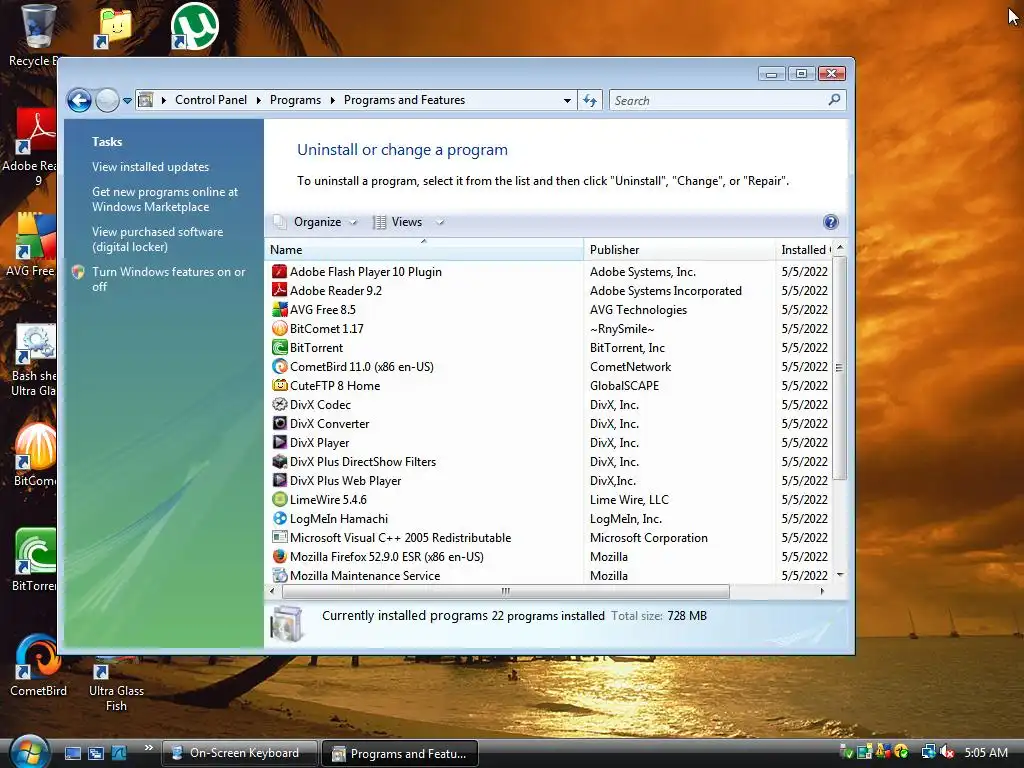Open recent pages dropdown beside forward button

tap(127, 101)
